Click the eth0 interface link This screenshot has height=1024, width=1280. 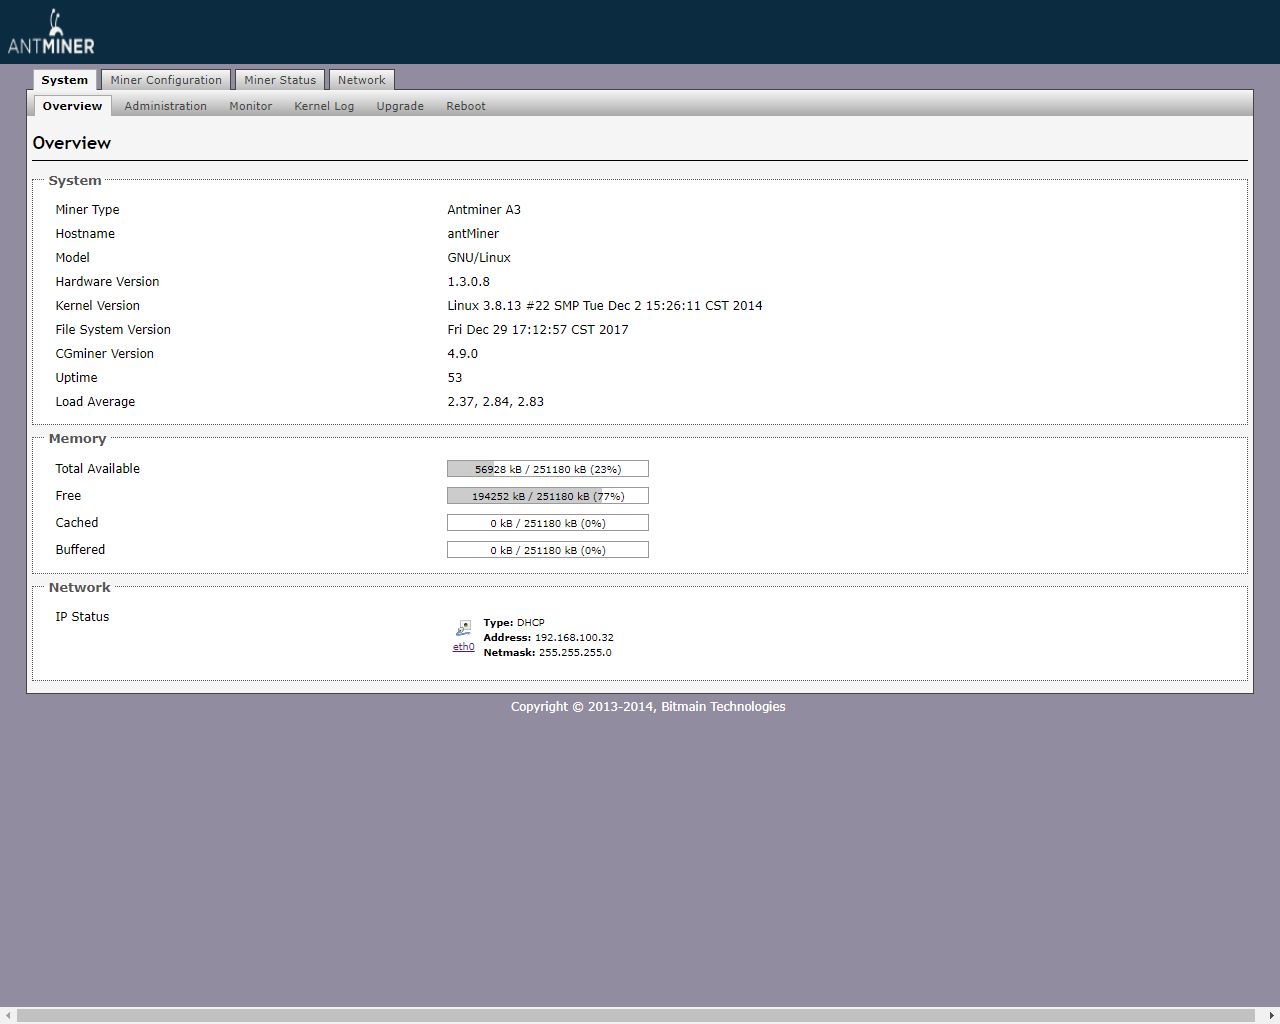(x=464, y=647)
